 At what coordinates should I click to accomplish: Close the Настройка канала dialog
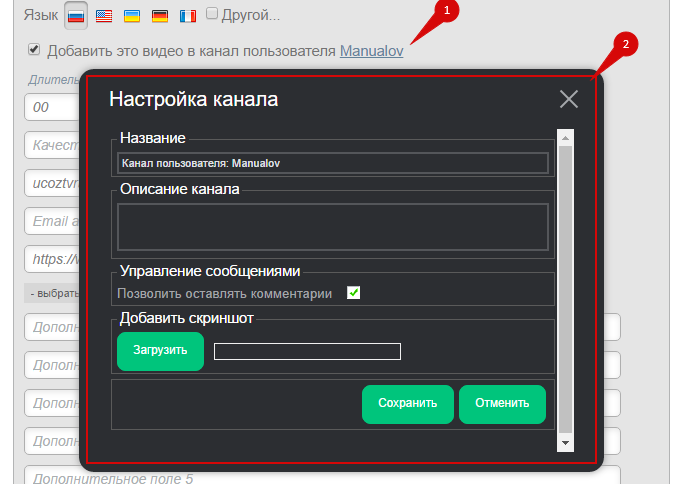click(569, 98)
